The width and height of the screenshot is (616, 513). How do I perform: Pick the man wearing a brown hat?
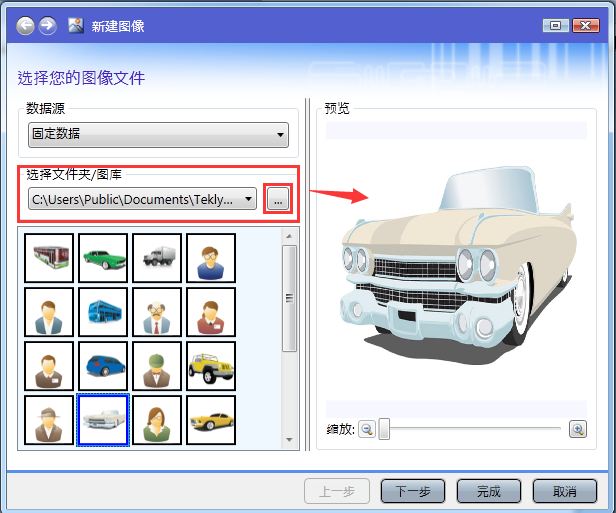pyautogui.click(x=49, y=420)
